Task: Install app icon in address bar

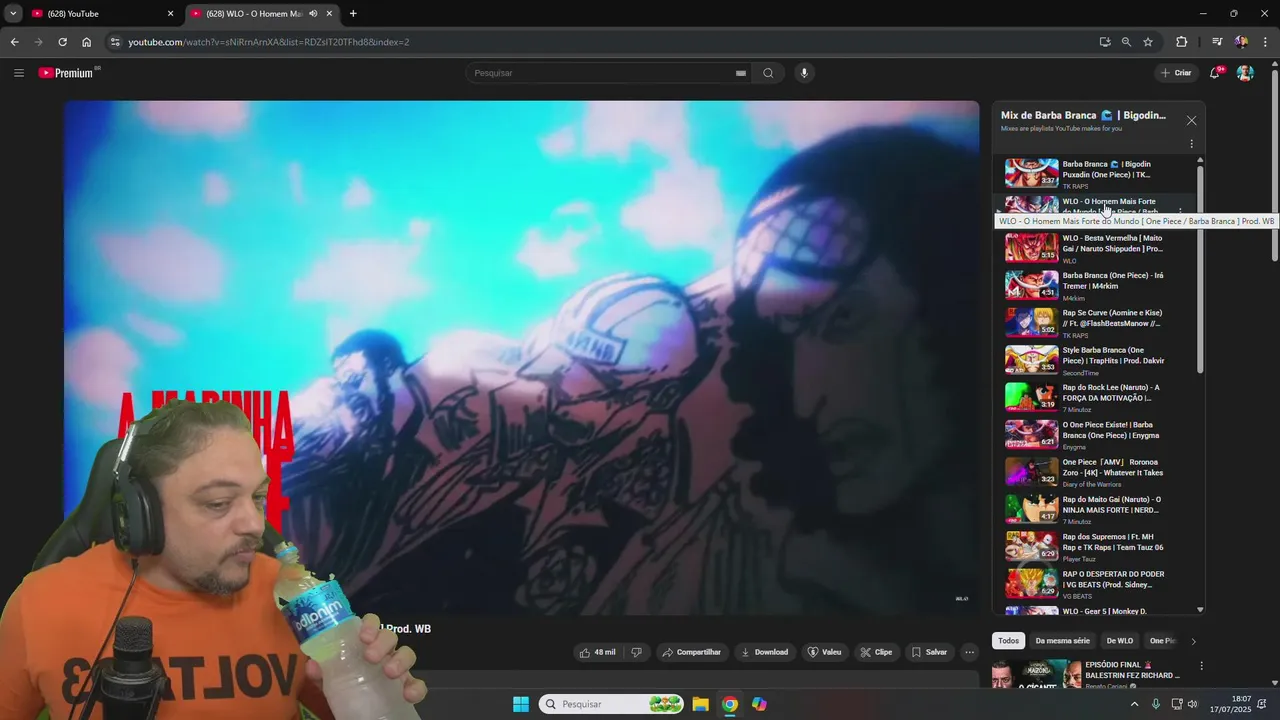Action: click(x=1105, y=42)
